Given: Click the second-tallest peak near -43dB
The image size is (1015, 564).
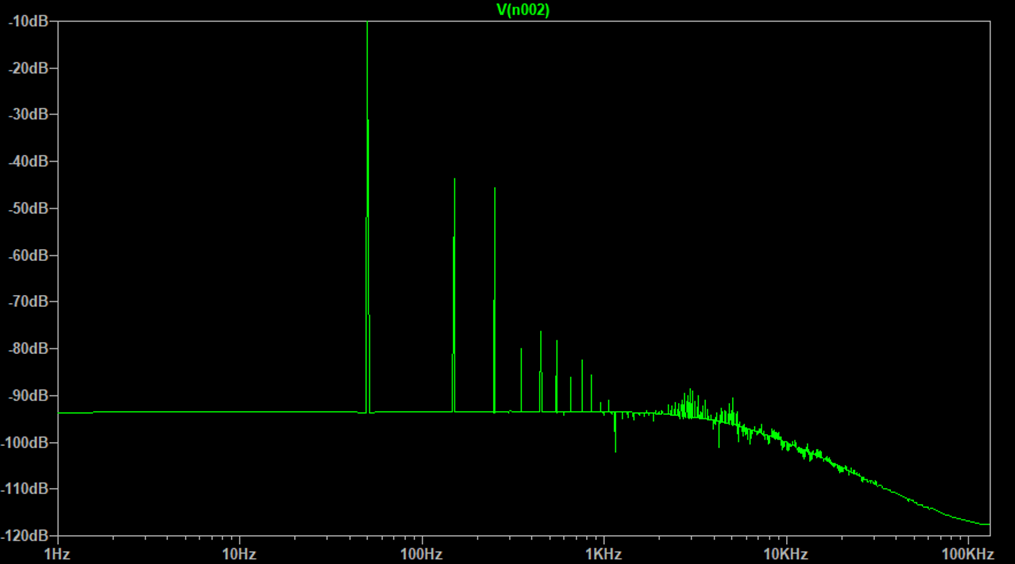Looking at the screenshot, I should [454, 180].
